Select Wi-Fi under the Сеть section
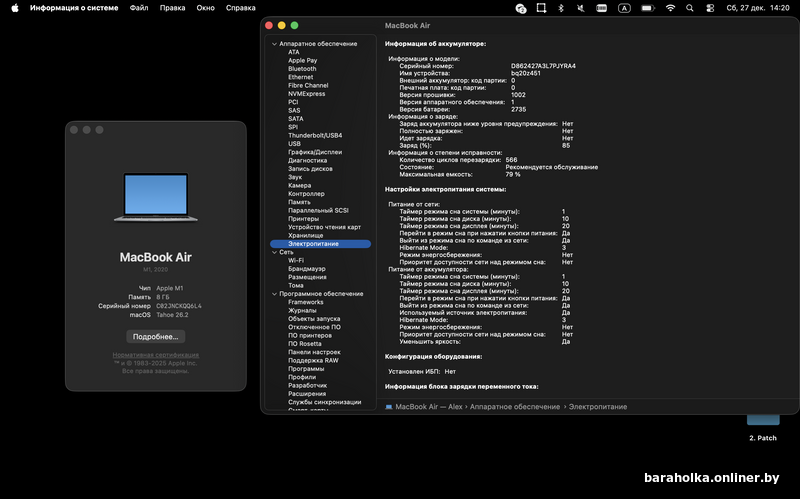The width and height of the screenshot is (800, 499). coord(296,261)
